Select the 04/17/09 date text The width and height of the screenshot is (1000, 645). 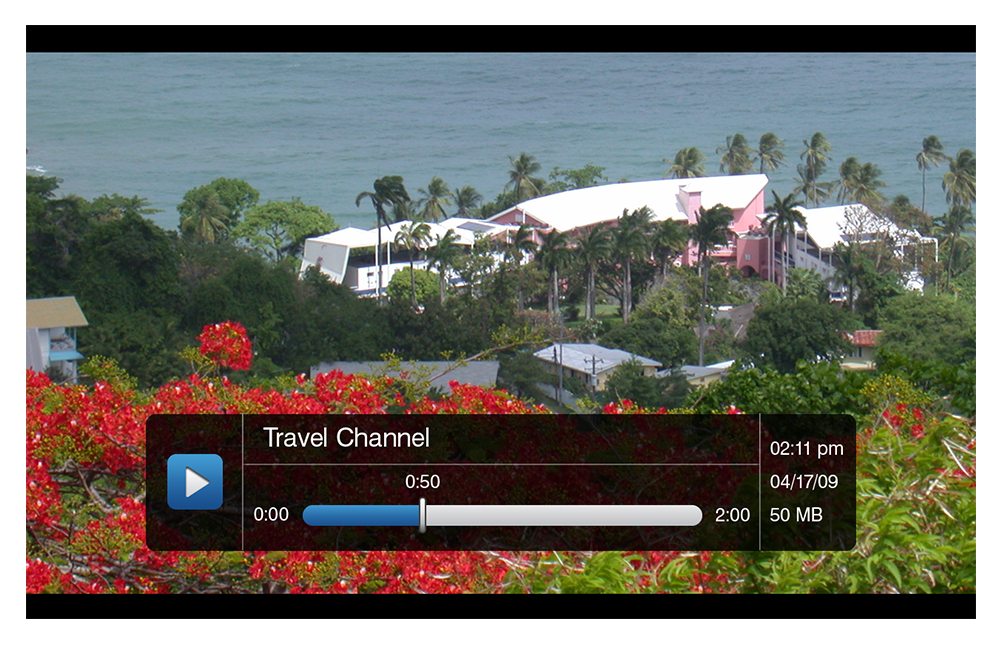coord(804,482)
